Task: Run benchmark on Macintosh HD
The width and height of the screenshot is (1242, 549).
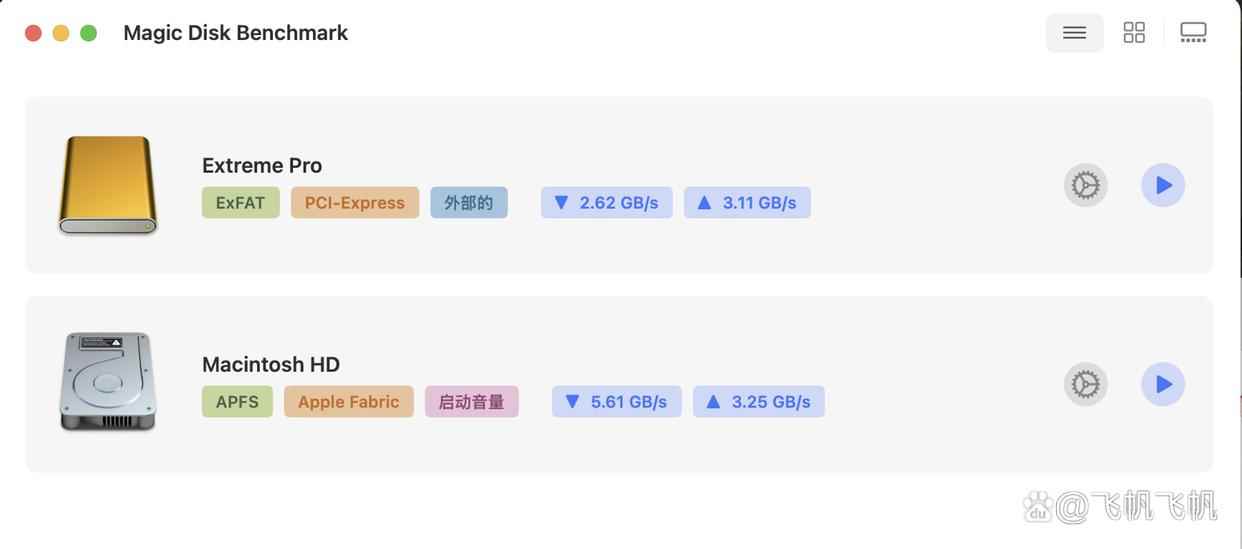Action: [1163, 384]
